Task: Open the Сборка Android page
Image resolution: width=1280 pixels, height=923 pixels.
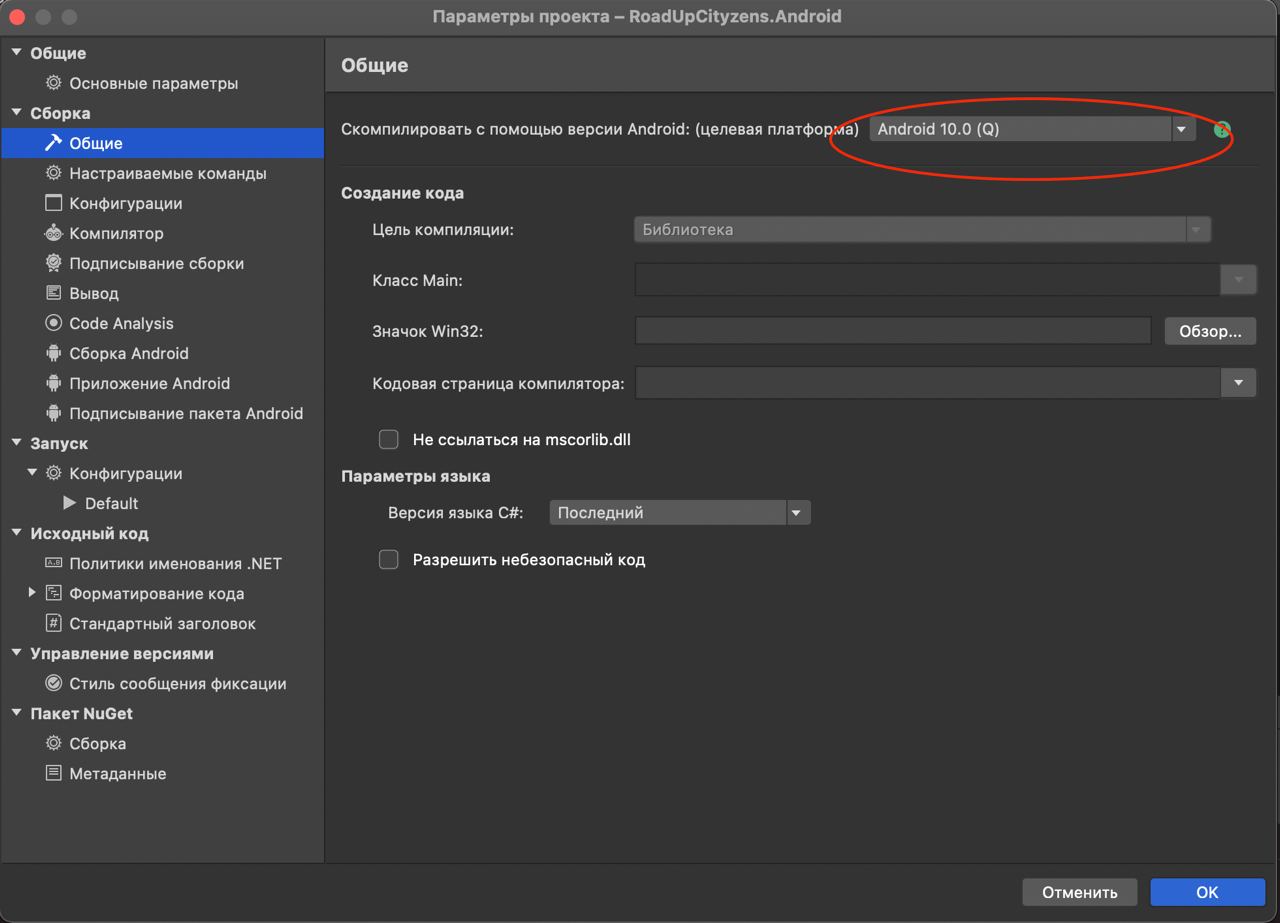Action: point(128,353)
